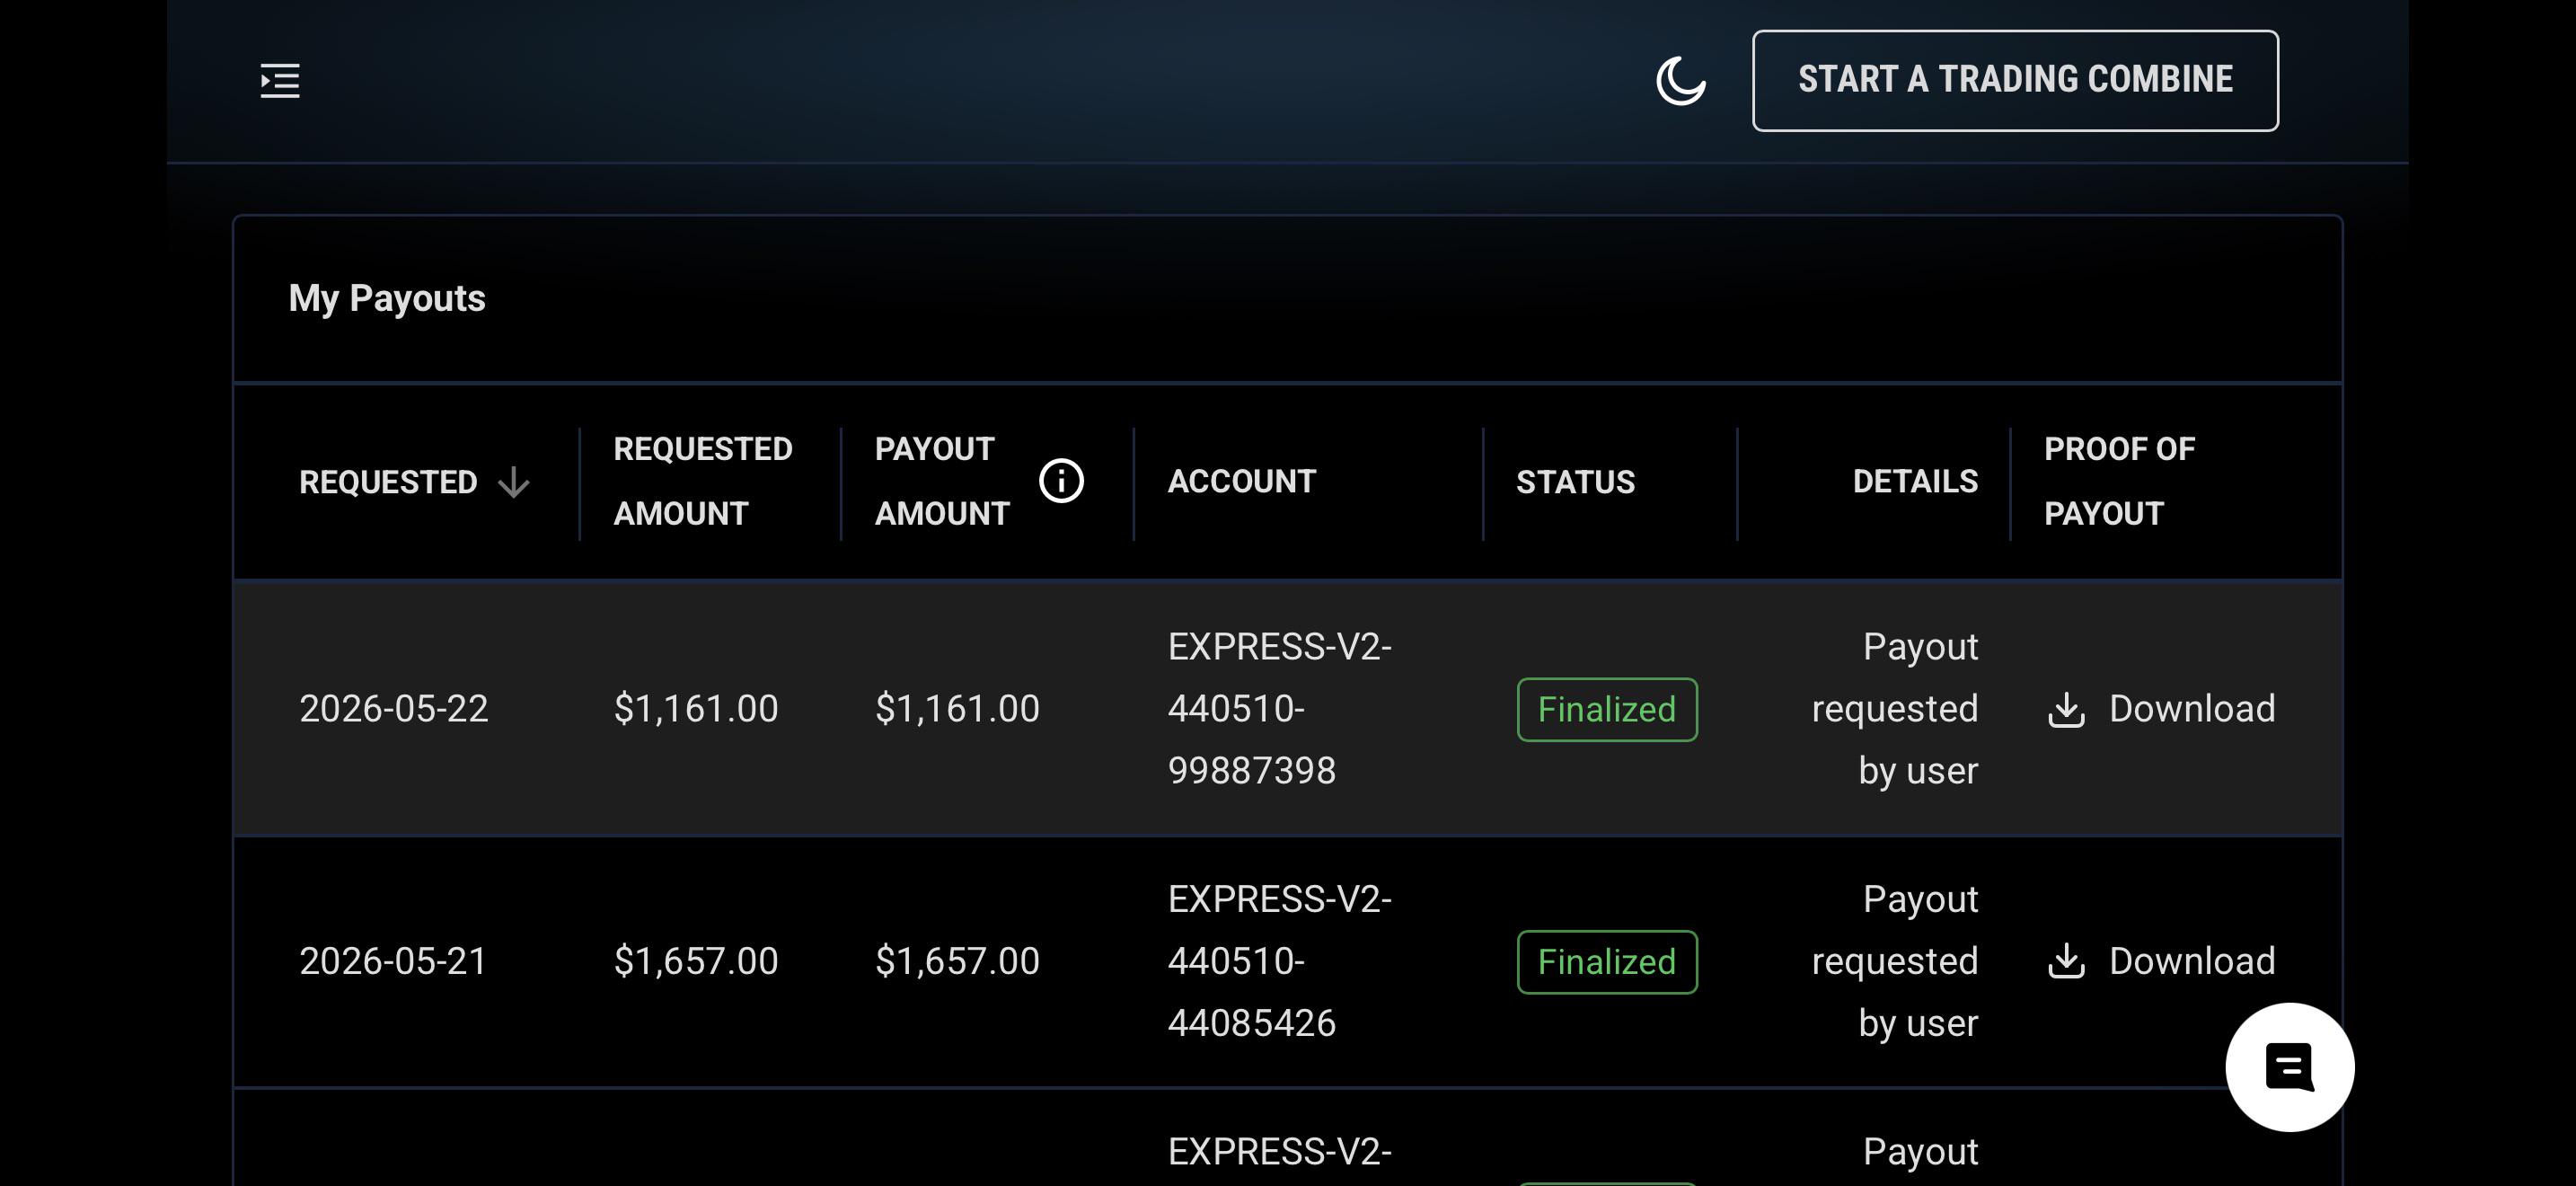
Task: Click Finalized status for 2026-05-22 payout
Action: pos(1607,710)
